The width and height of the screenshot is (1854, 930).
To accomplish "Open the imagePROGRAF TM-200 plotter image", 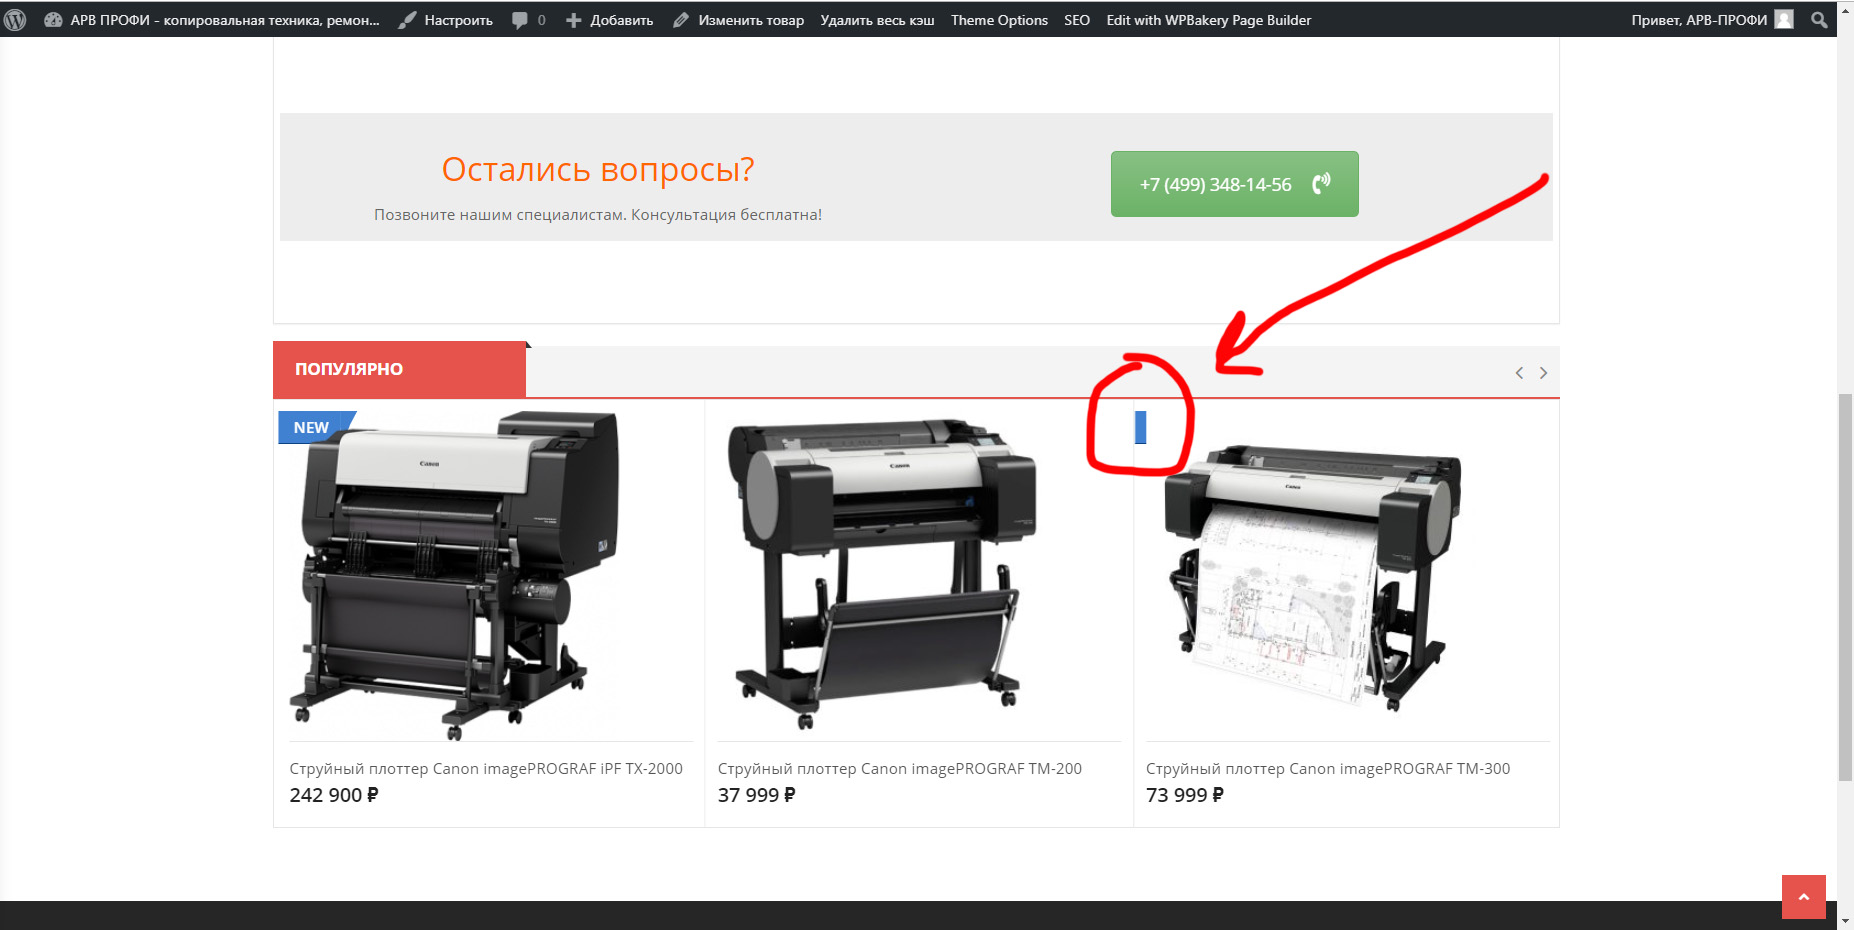I will (884, 574).
